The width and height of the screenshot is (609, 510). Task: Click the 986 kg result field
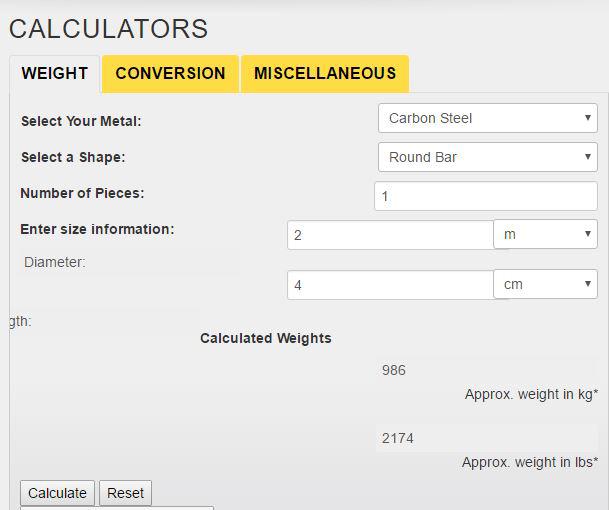click(485, 370)
